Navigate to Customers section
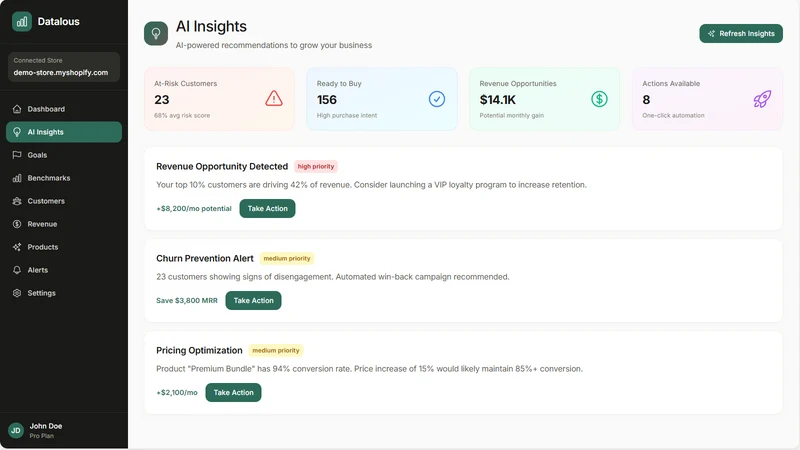The width and height of the screenshot is (800, 450). pyautogui.click(x=64, y=201)
